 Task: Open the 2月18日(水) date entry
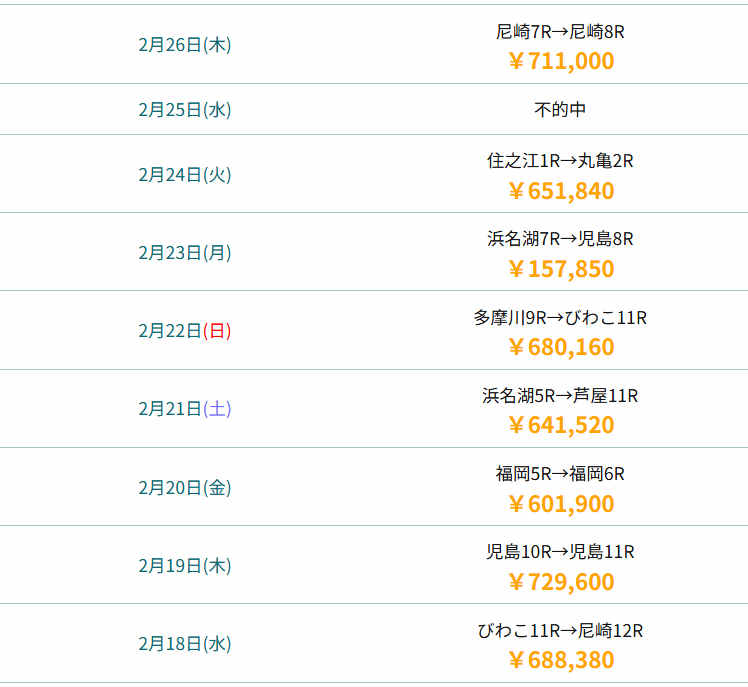[185, 644]
